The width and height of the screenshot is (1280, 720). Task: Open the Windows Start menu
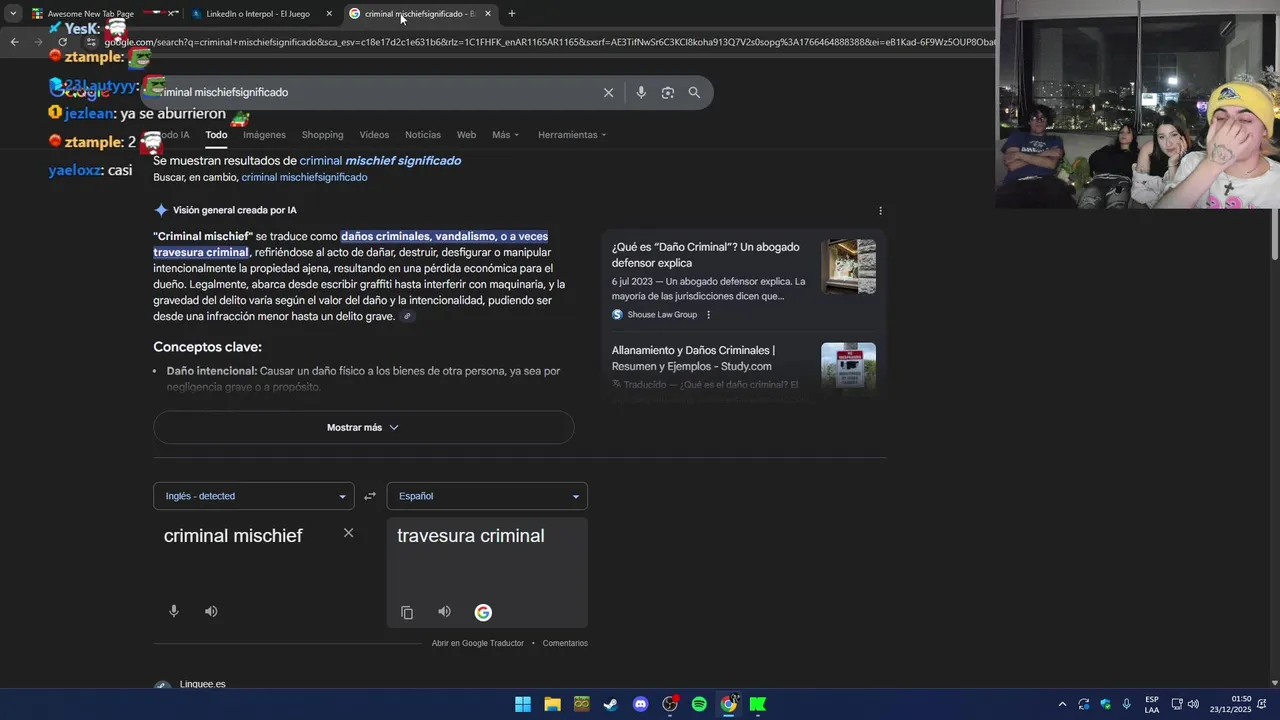coord(523,704)
